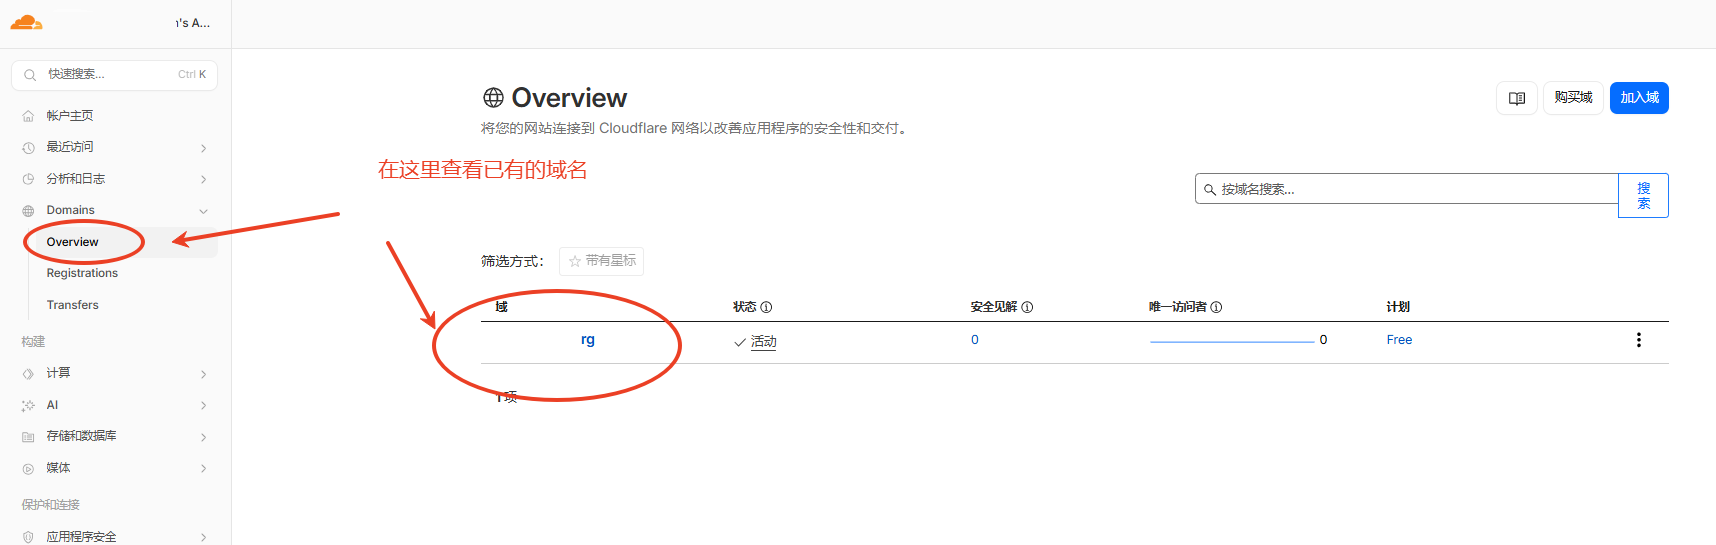Screen dimensions: 1716x545
Task: Open the documentation book icon
Action: tap(1516, 98)
